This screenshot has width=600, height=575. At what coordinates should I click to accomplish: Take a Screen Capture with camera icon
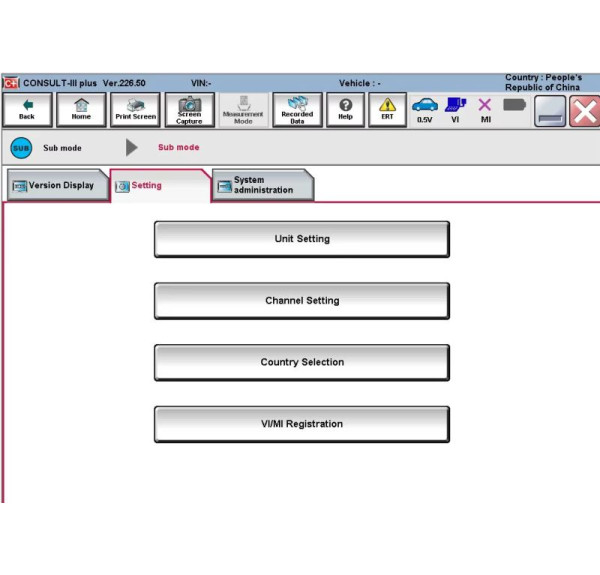click(189, 110)
